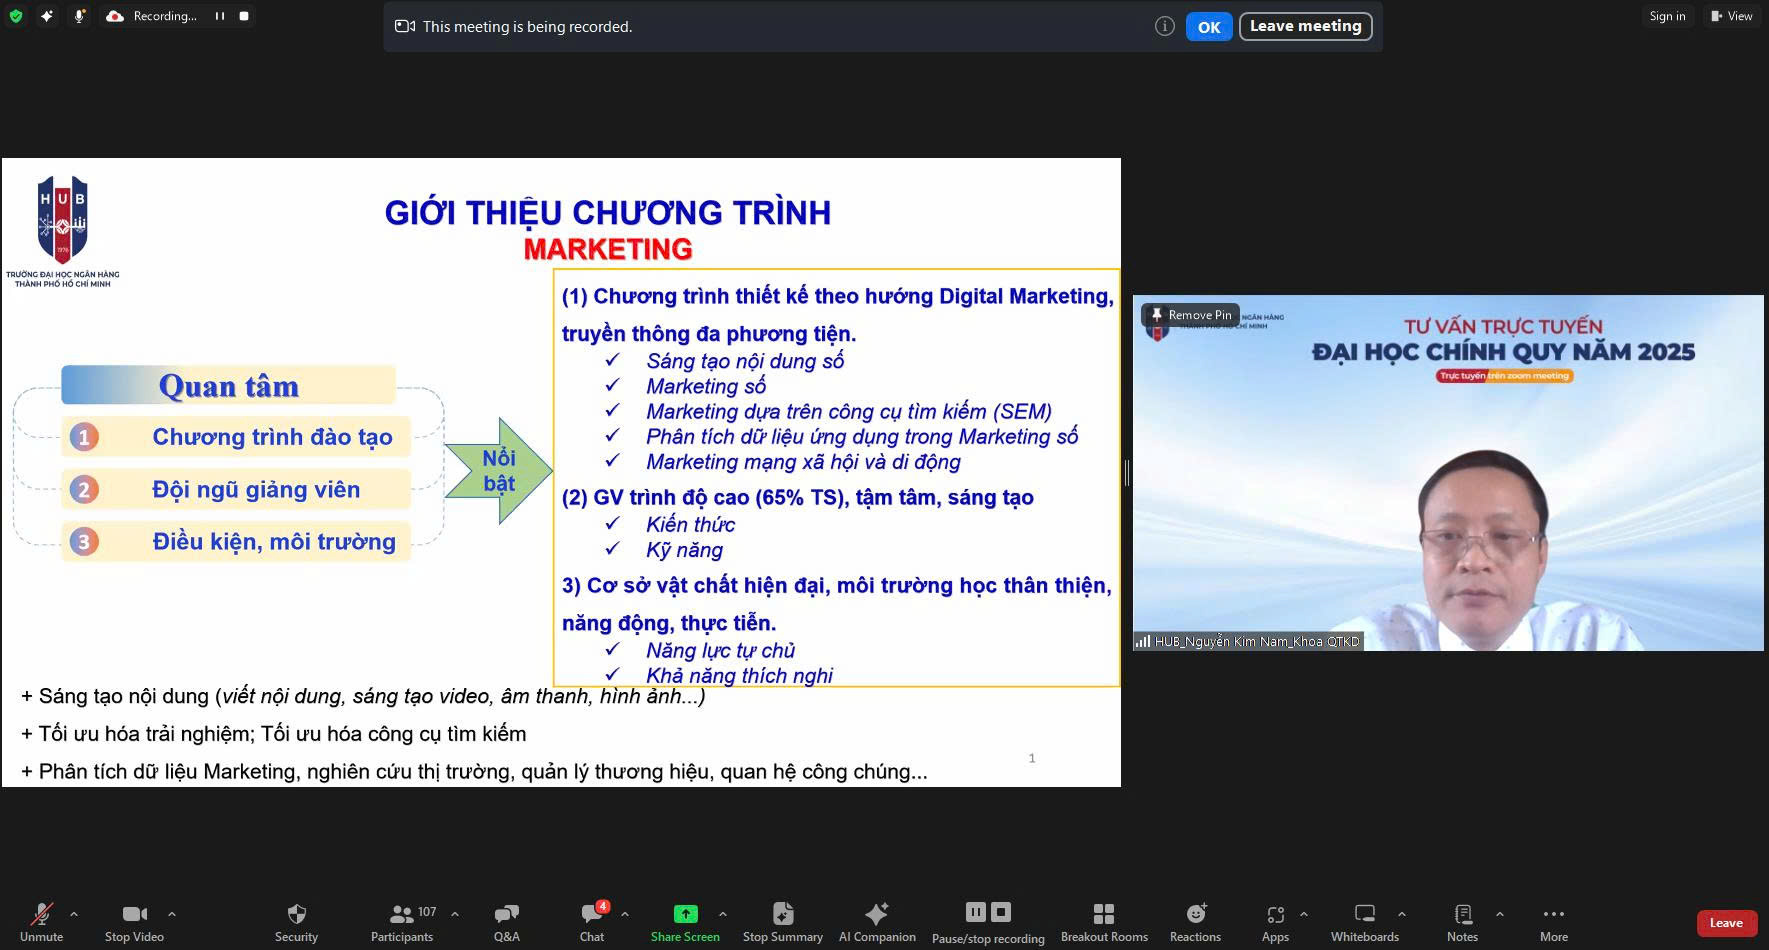Click the divider handle between slide and video

pos(1127,473)
